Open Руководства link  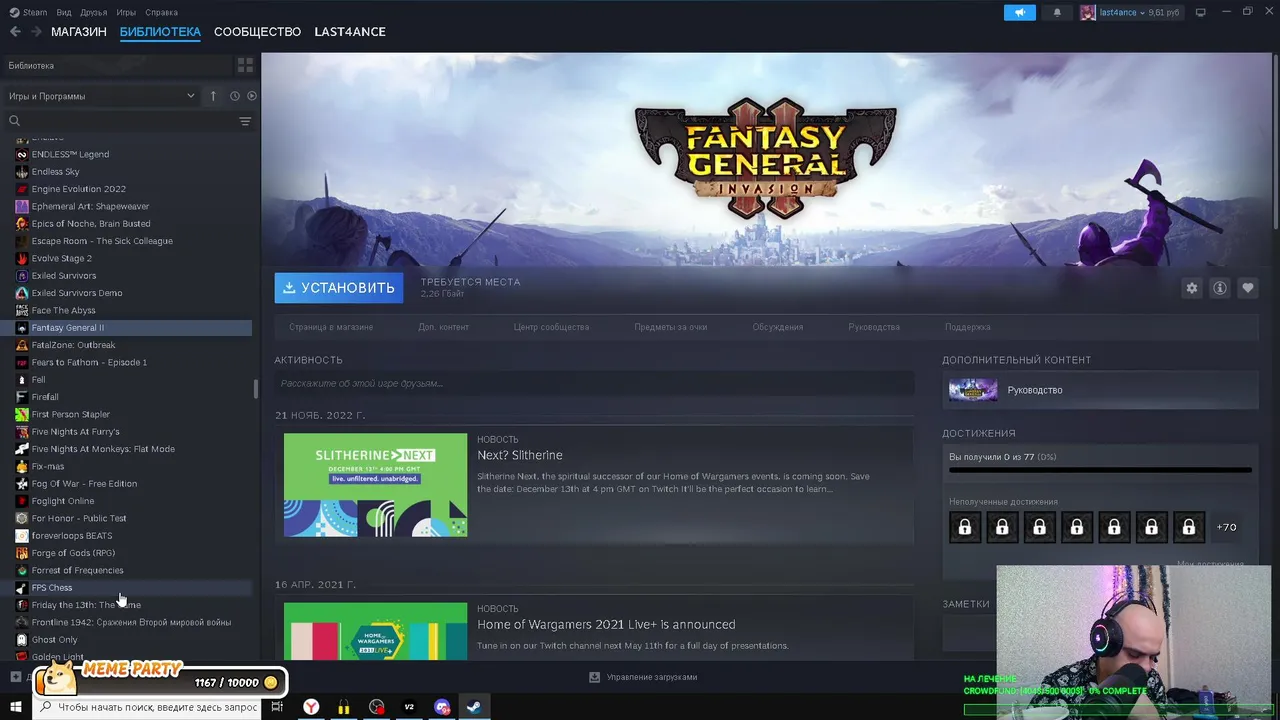click(874, 327)
